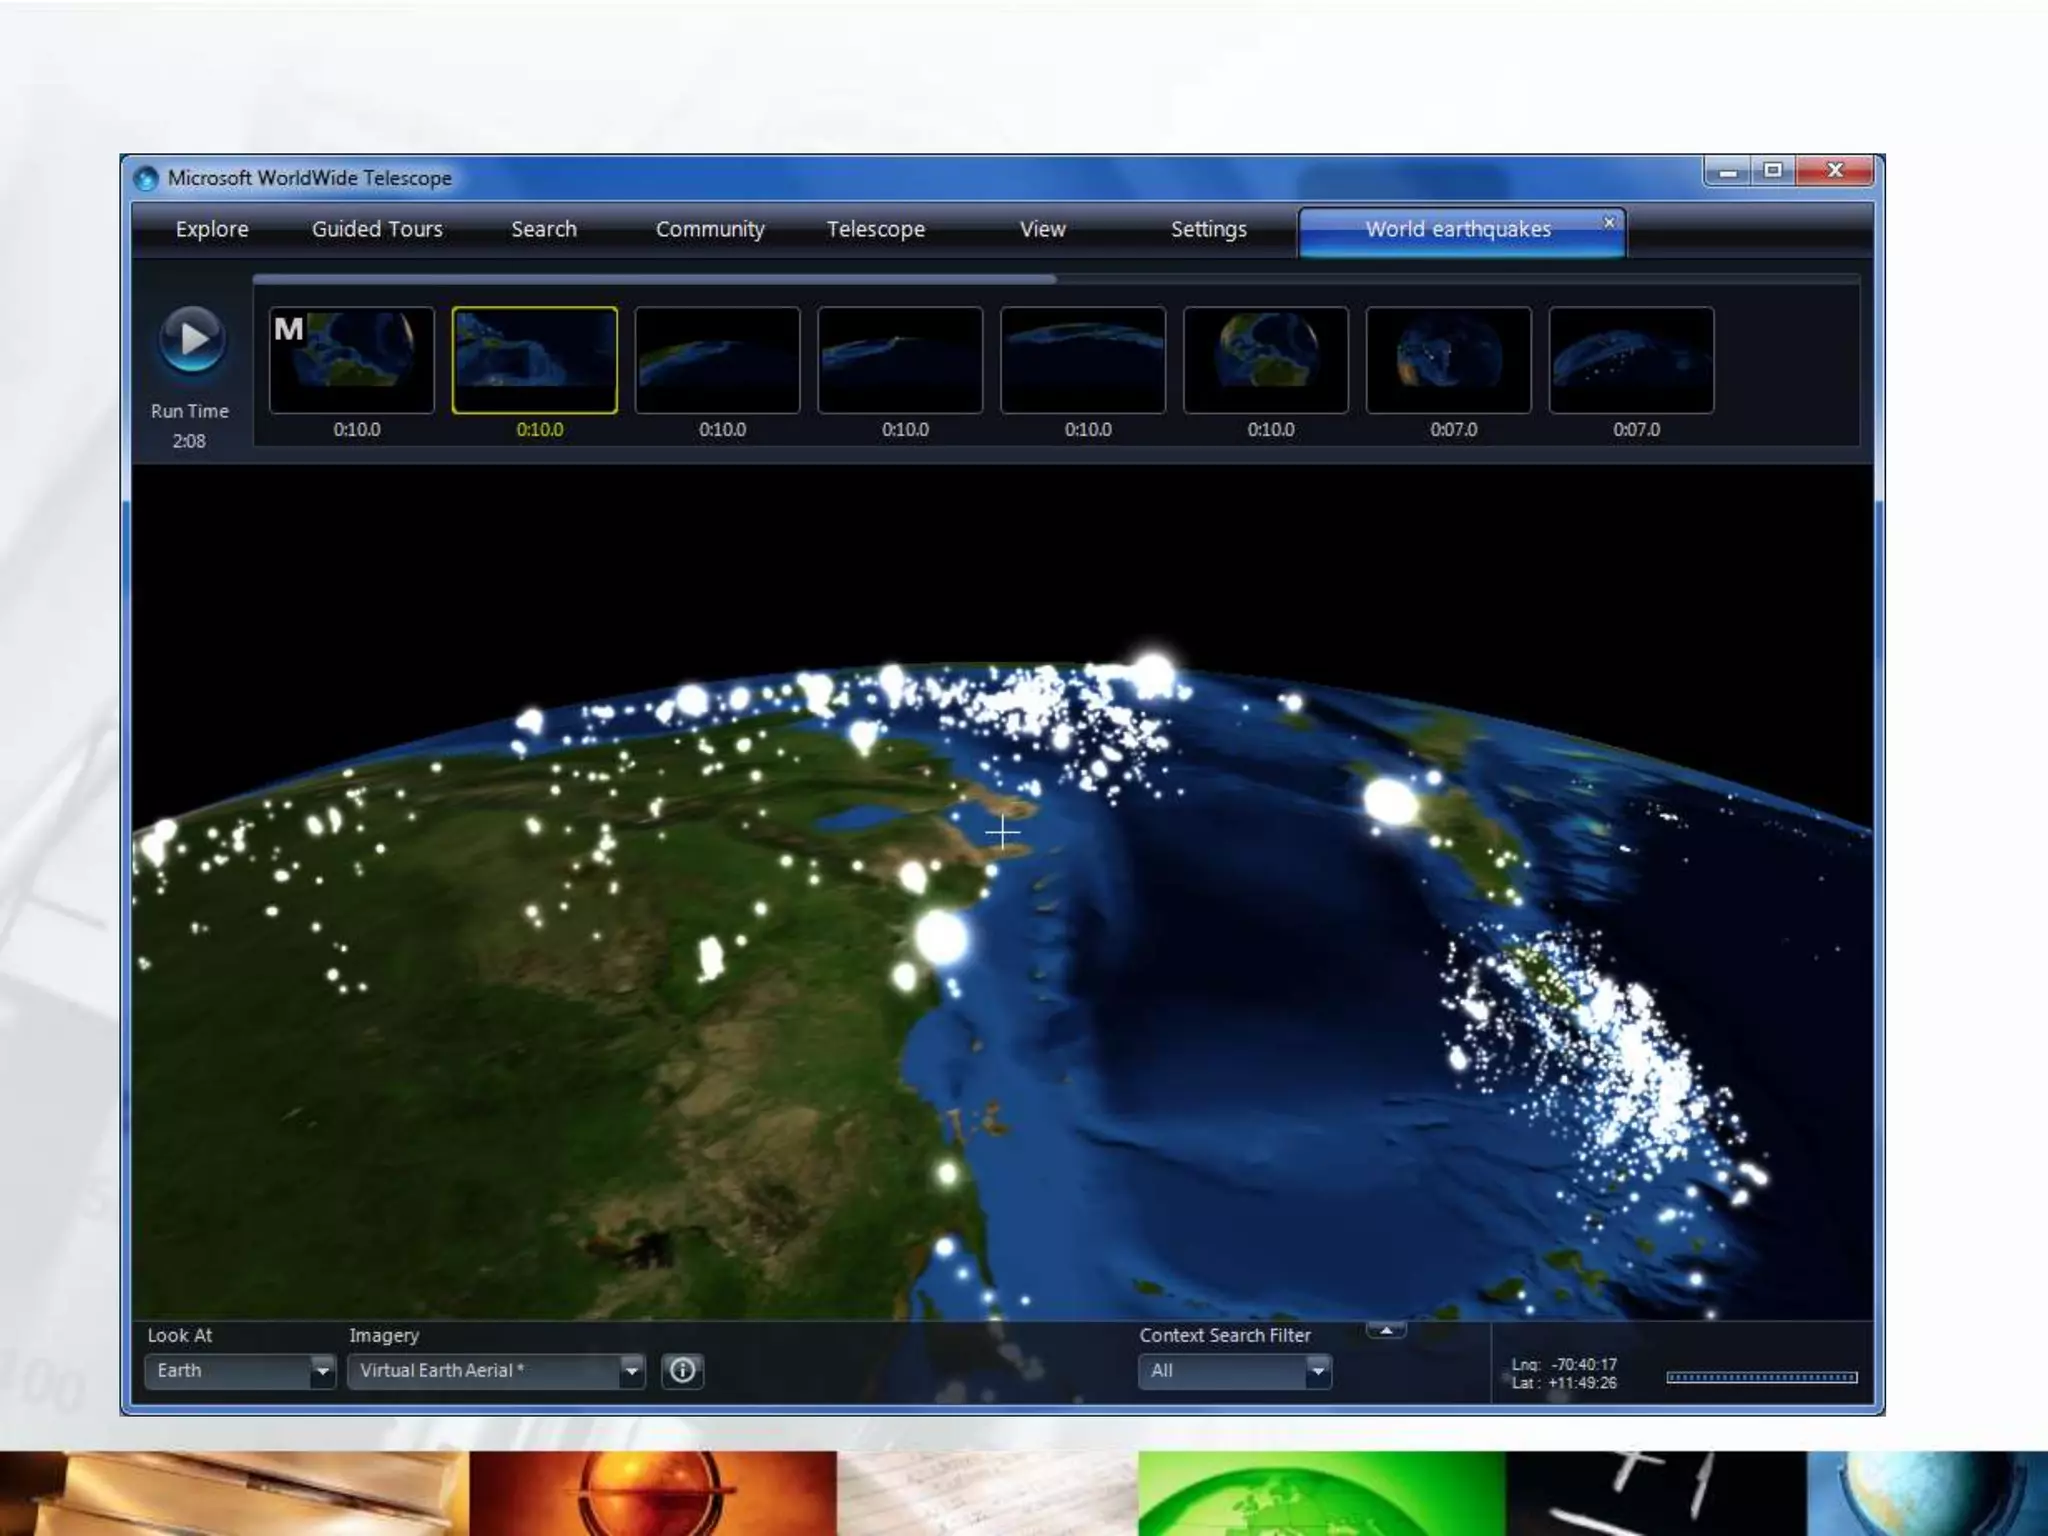
Task: Open the Telescope menu
Action: pos(876,229)
